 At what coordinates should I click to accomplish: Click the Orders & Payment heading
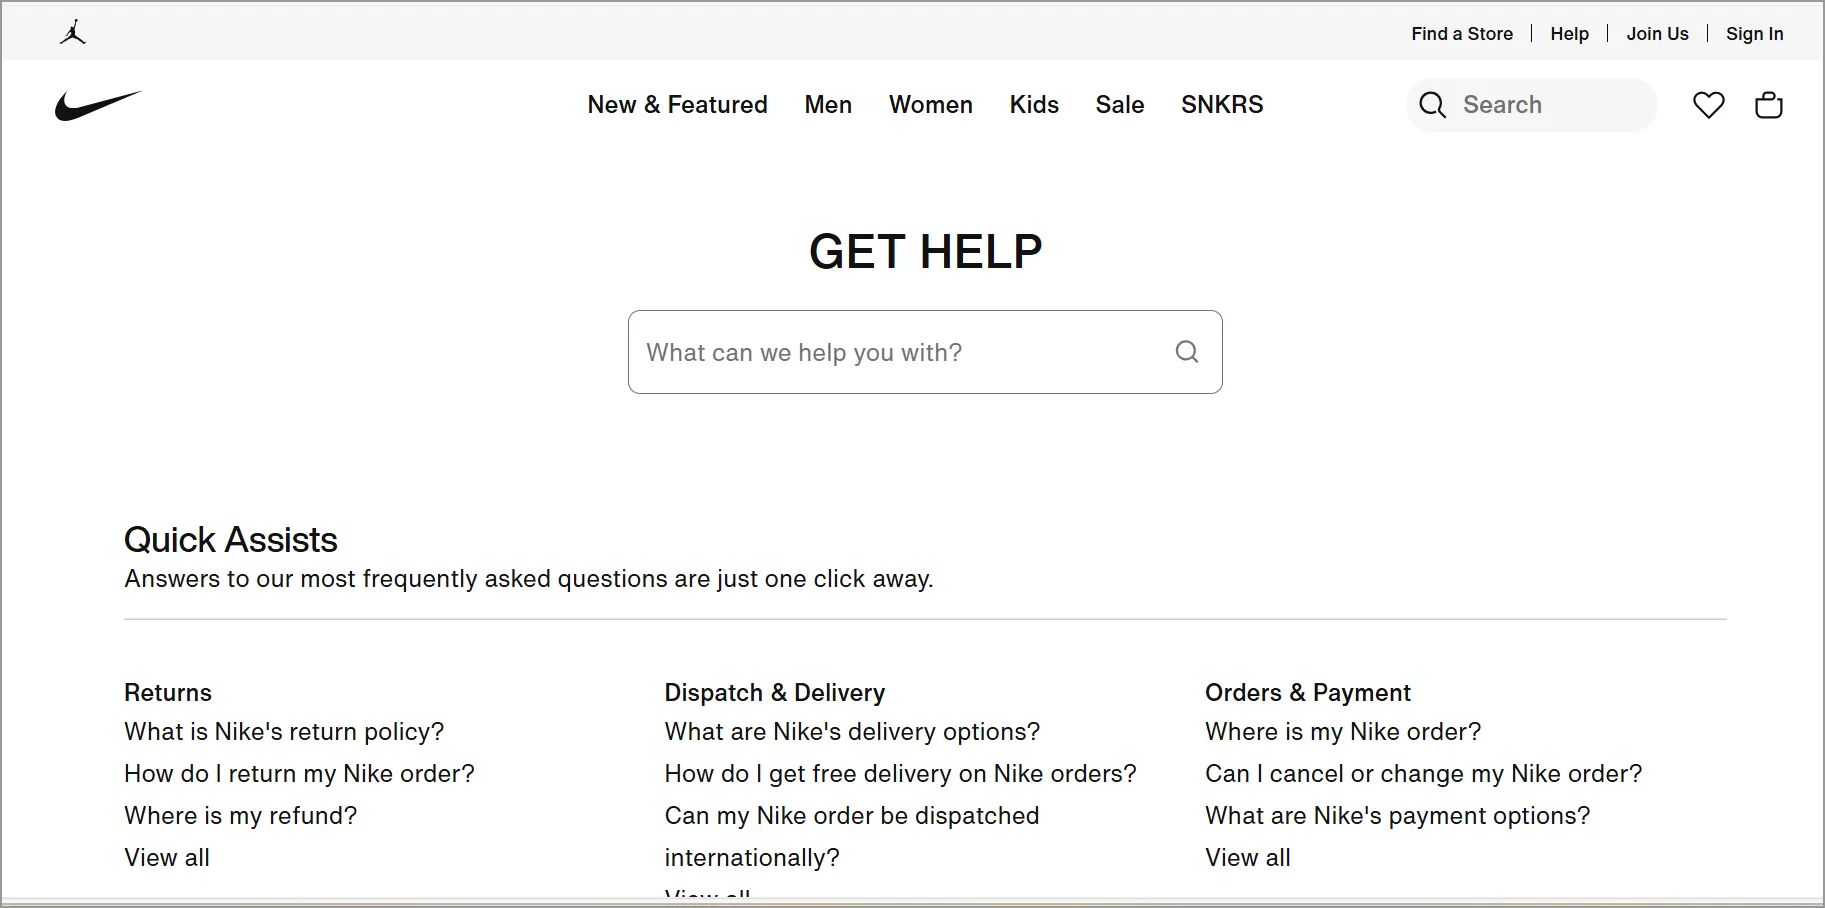click(x=1308, y=693)
